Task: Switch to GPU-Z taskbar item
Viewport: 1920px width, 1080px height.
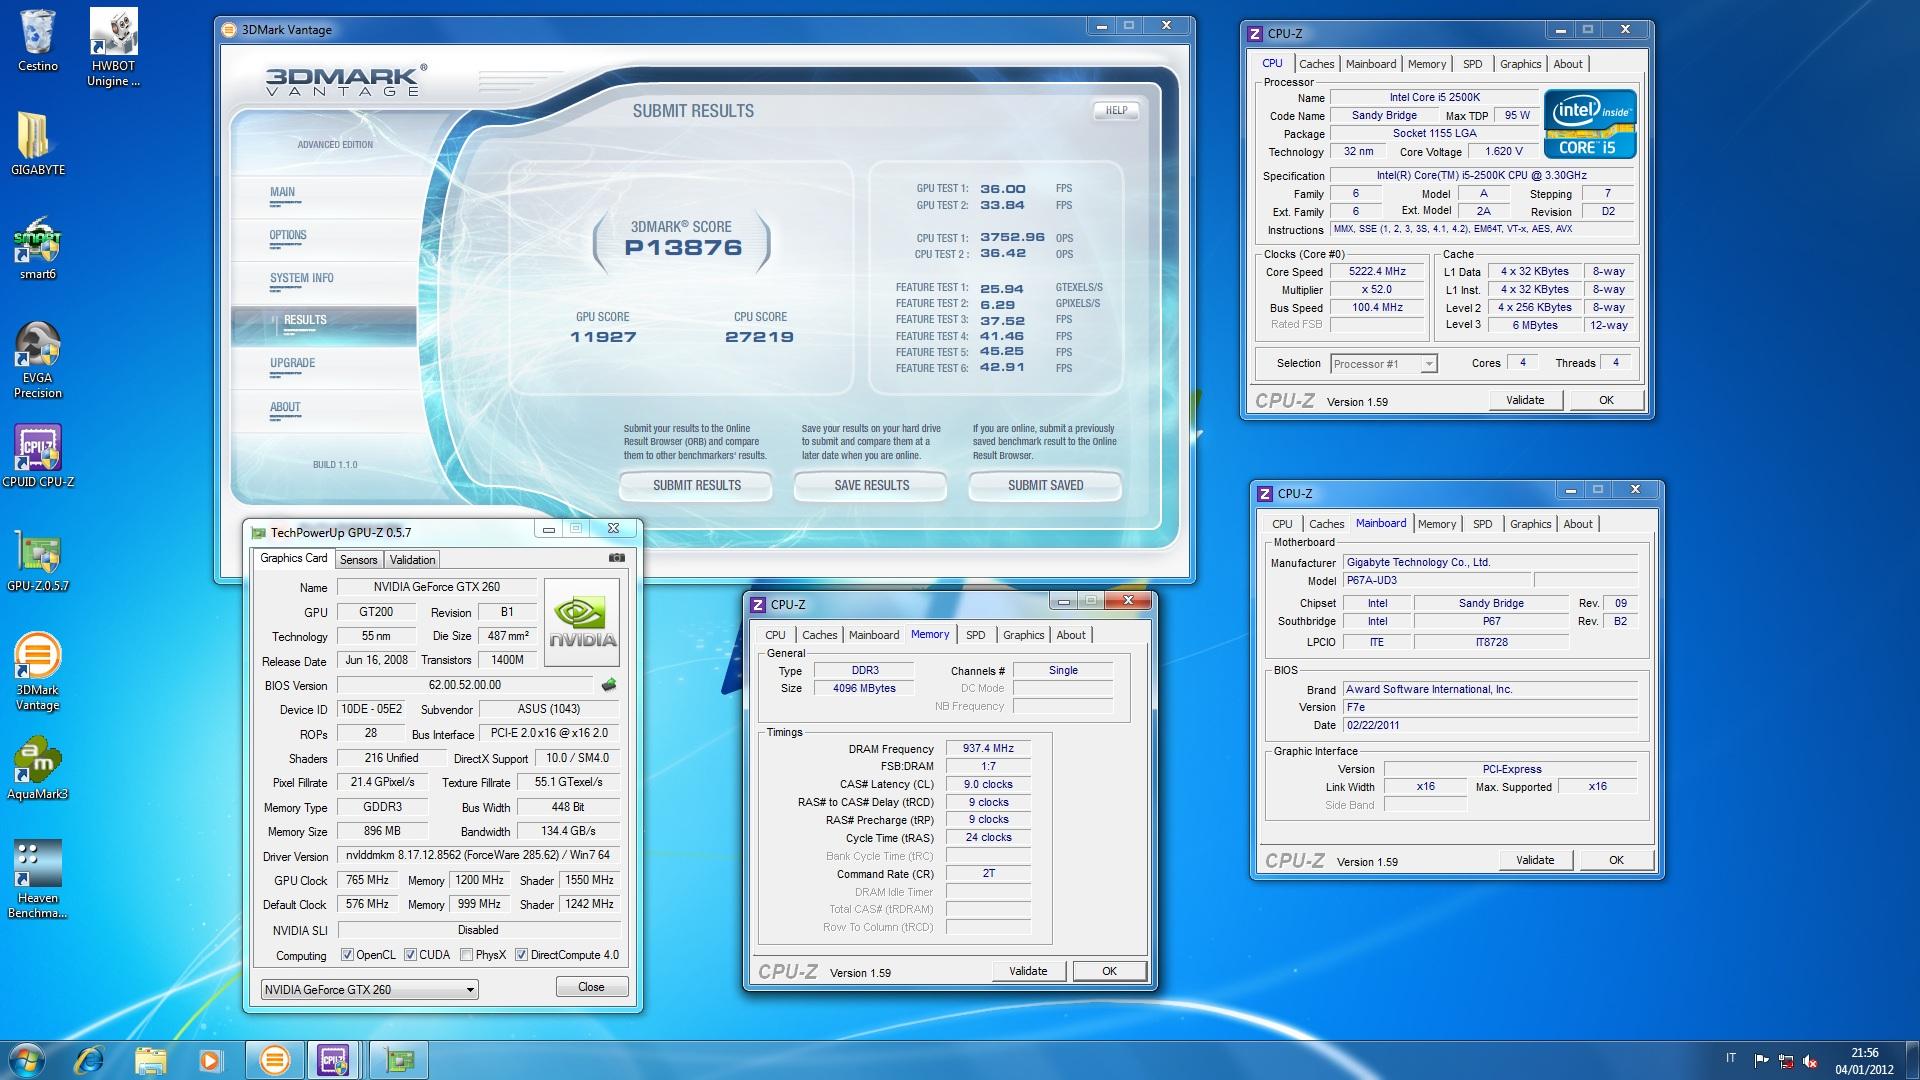Action: click(x=400, y=1060)
